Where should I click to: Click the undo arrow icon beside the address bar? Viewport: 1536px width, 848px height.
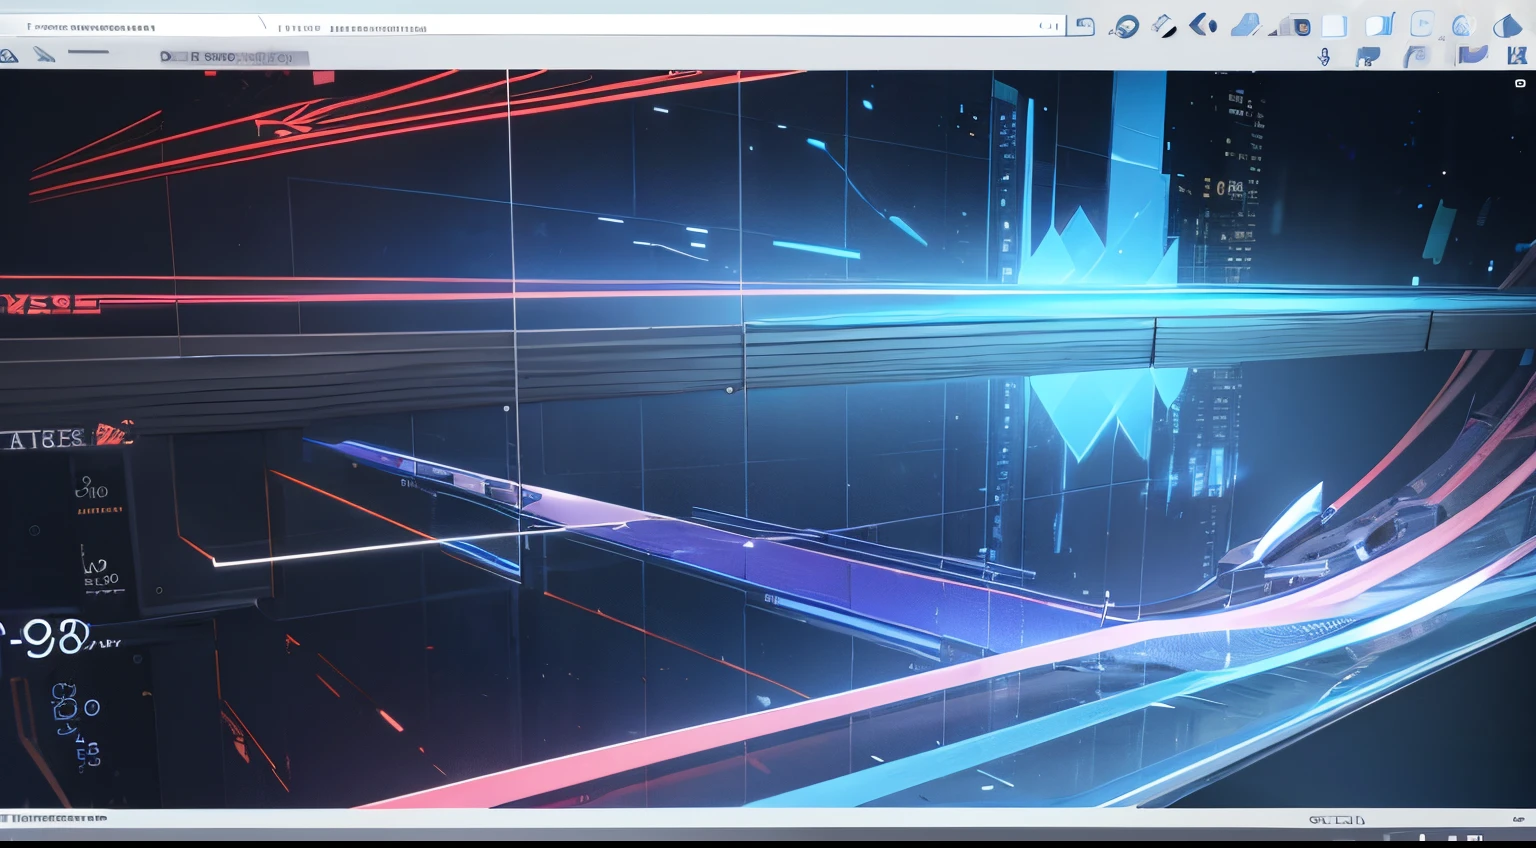pyautogui.click(x=1082, y=26)
